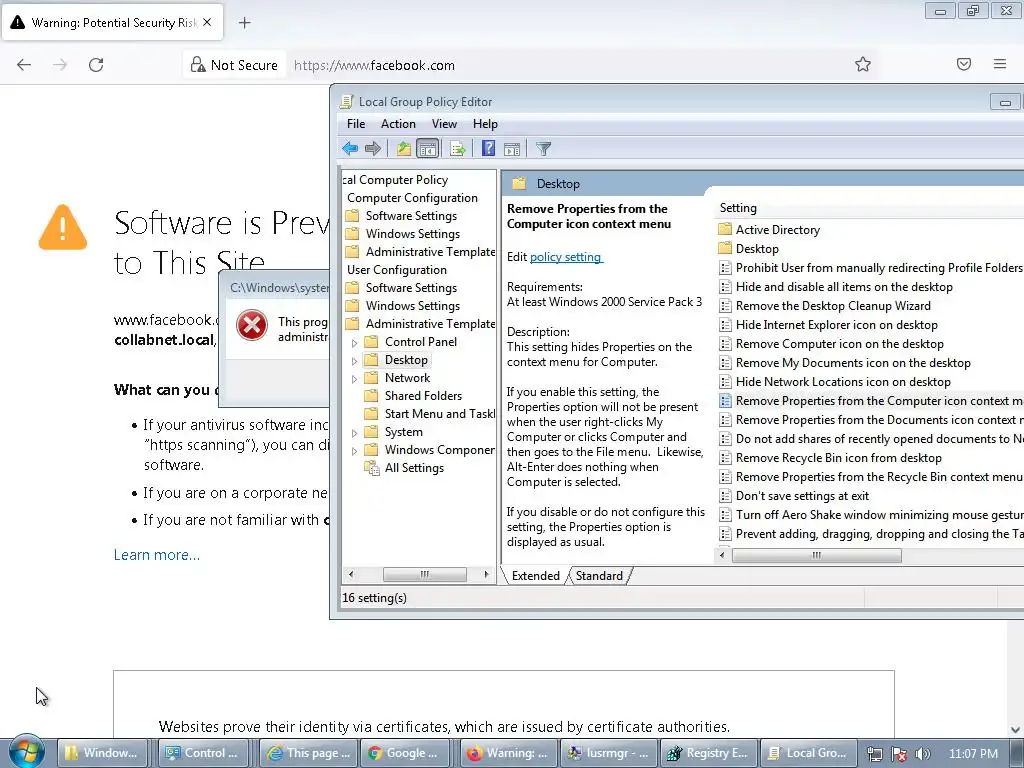Toggle Show/Hide Console Tree toolbar icon
This screenshot has height=768, width=1024.
tap(428, 149)
